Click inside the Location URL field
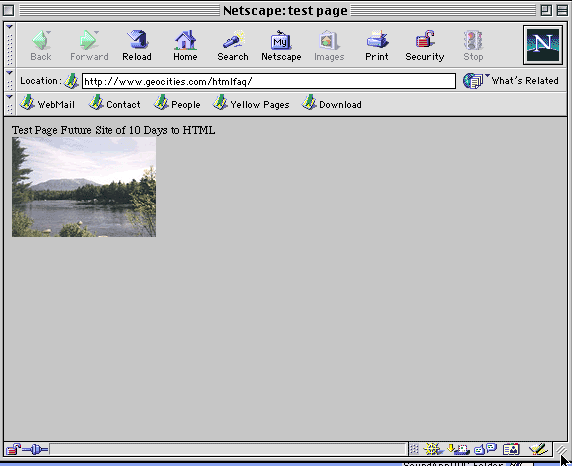Viewport: 572px width, 466px height. 269,81
